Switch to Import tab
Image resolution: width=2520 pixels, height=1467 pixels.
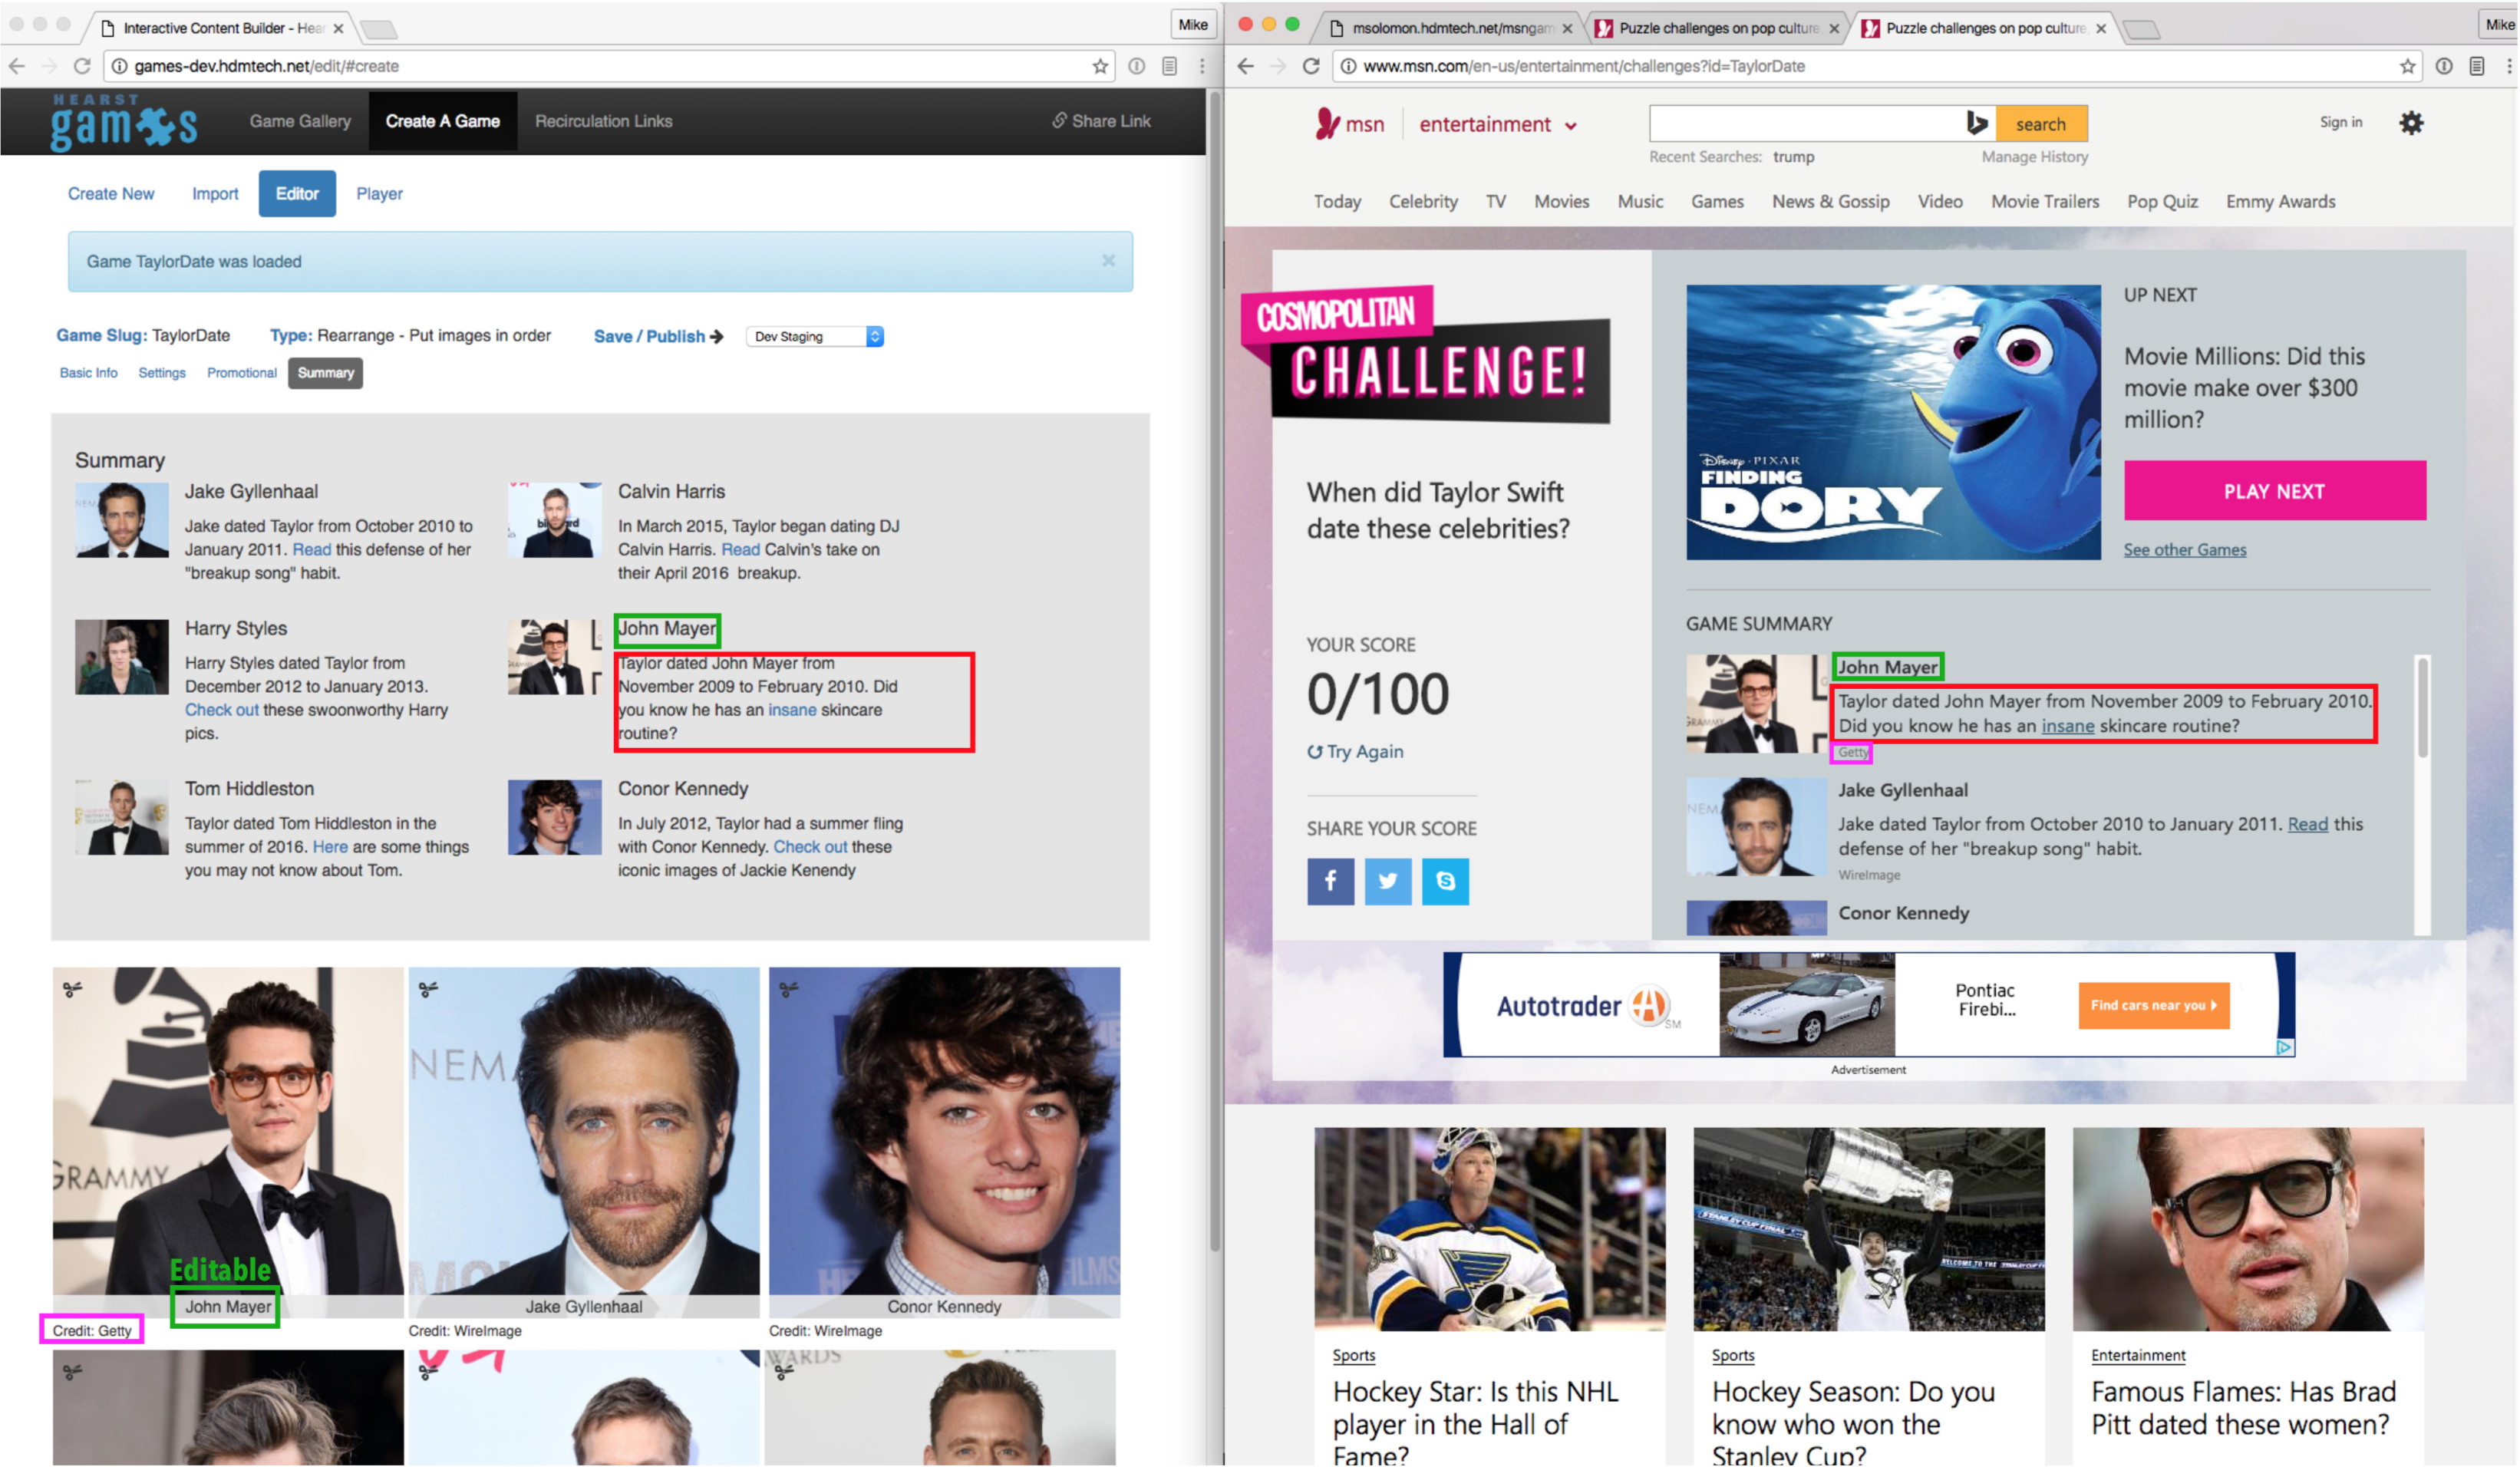[215, 194]
